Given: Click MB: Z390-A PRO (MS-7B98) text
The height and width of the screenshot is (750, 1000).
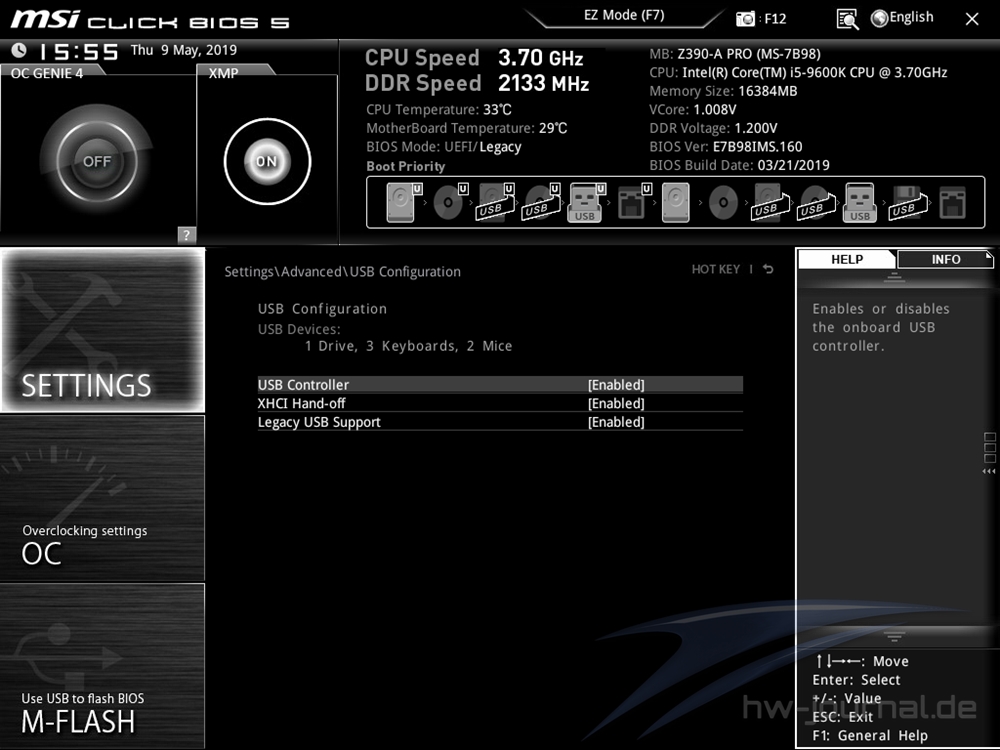Looking at the screenshot, I should 735,54.
